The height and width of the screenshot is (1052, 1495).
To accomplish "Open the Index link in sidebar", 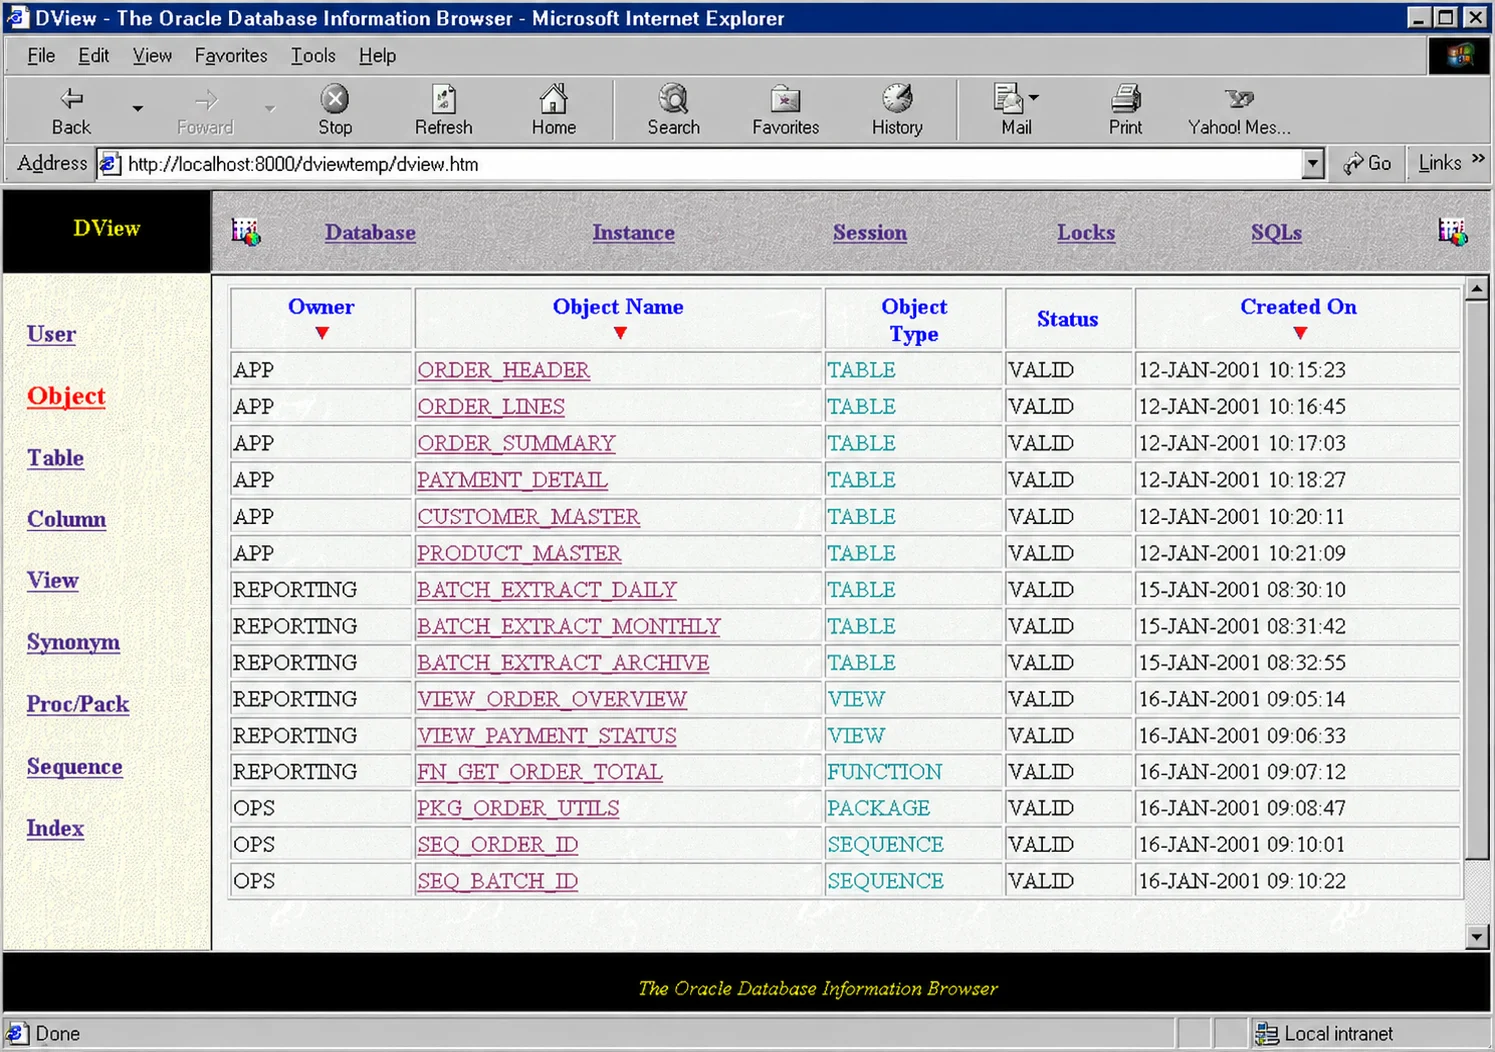I will [x=55, y=828].
